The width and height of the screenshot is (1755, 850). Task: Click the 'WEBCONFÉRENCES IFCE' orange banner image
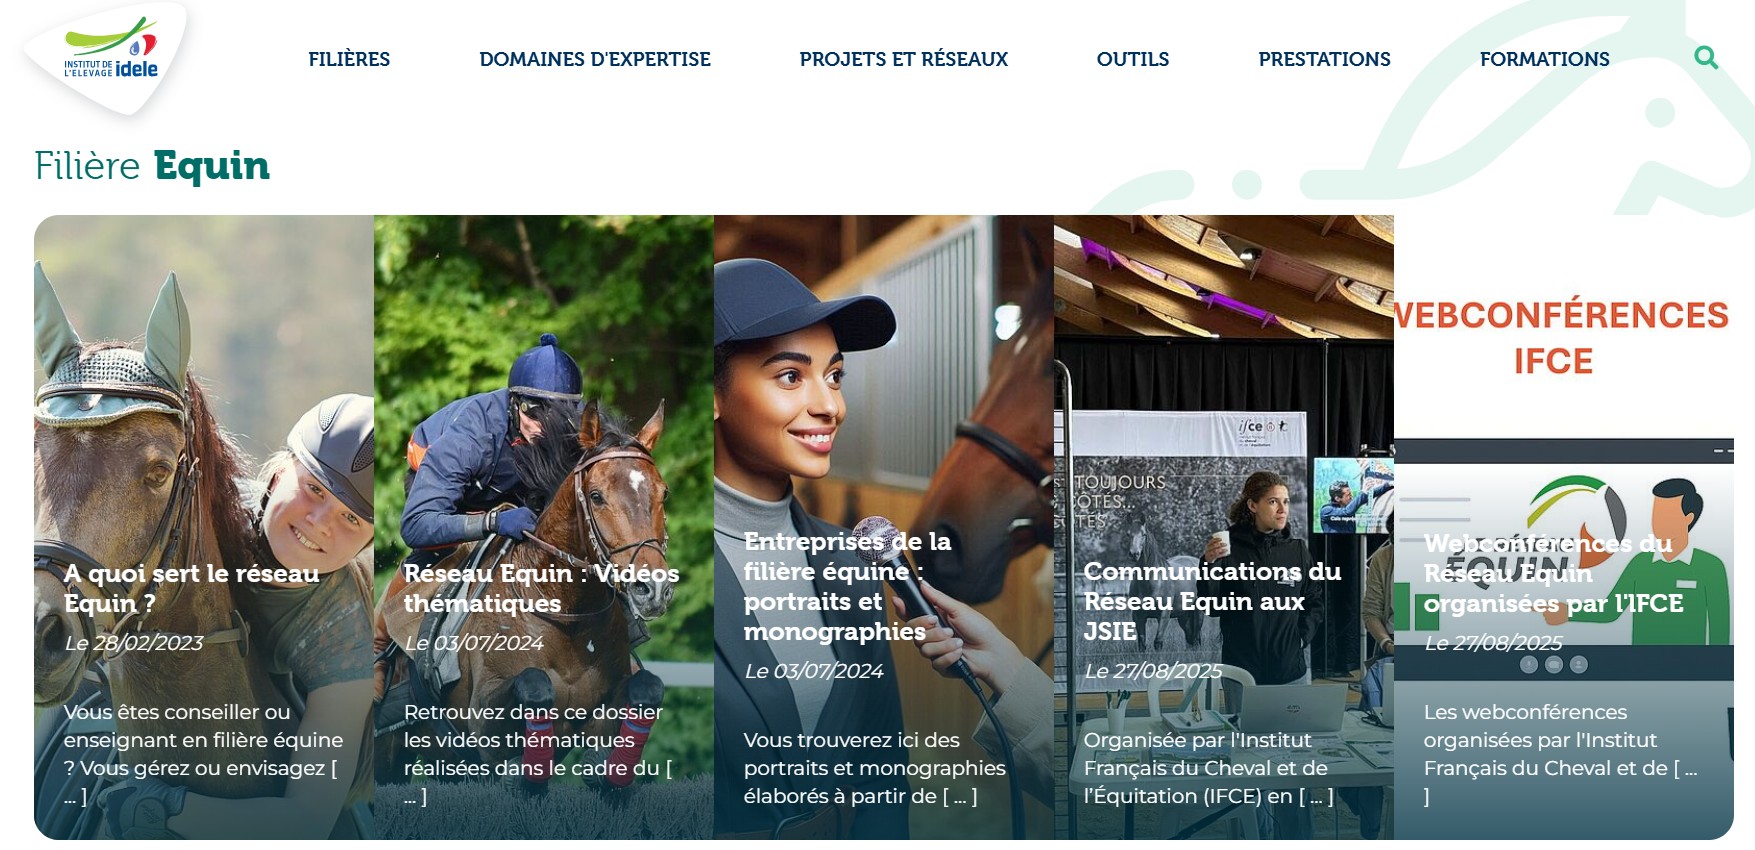click(x=1562, y=338)
